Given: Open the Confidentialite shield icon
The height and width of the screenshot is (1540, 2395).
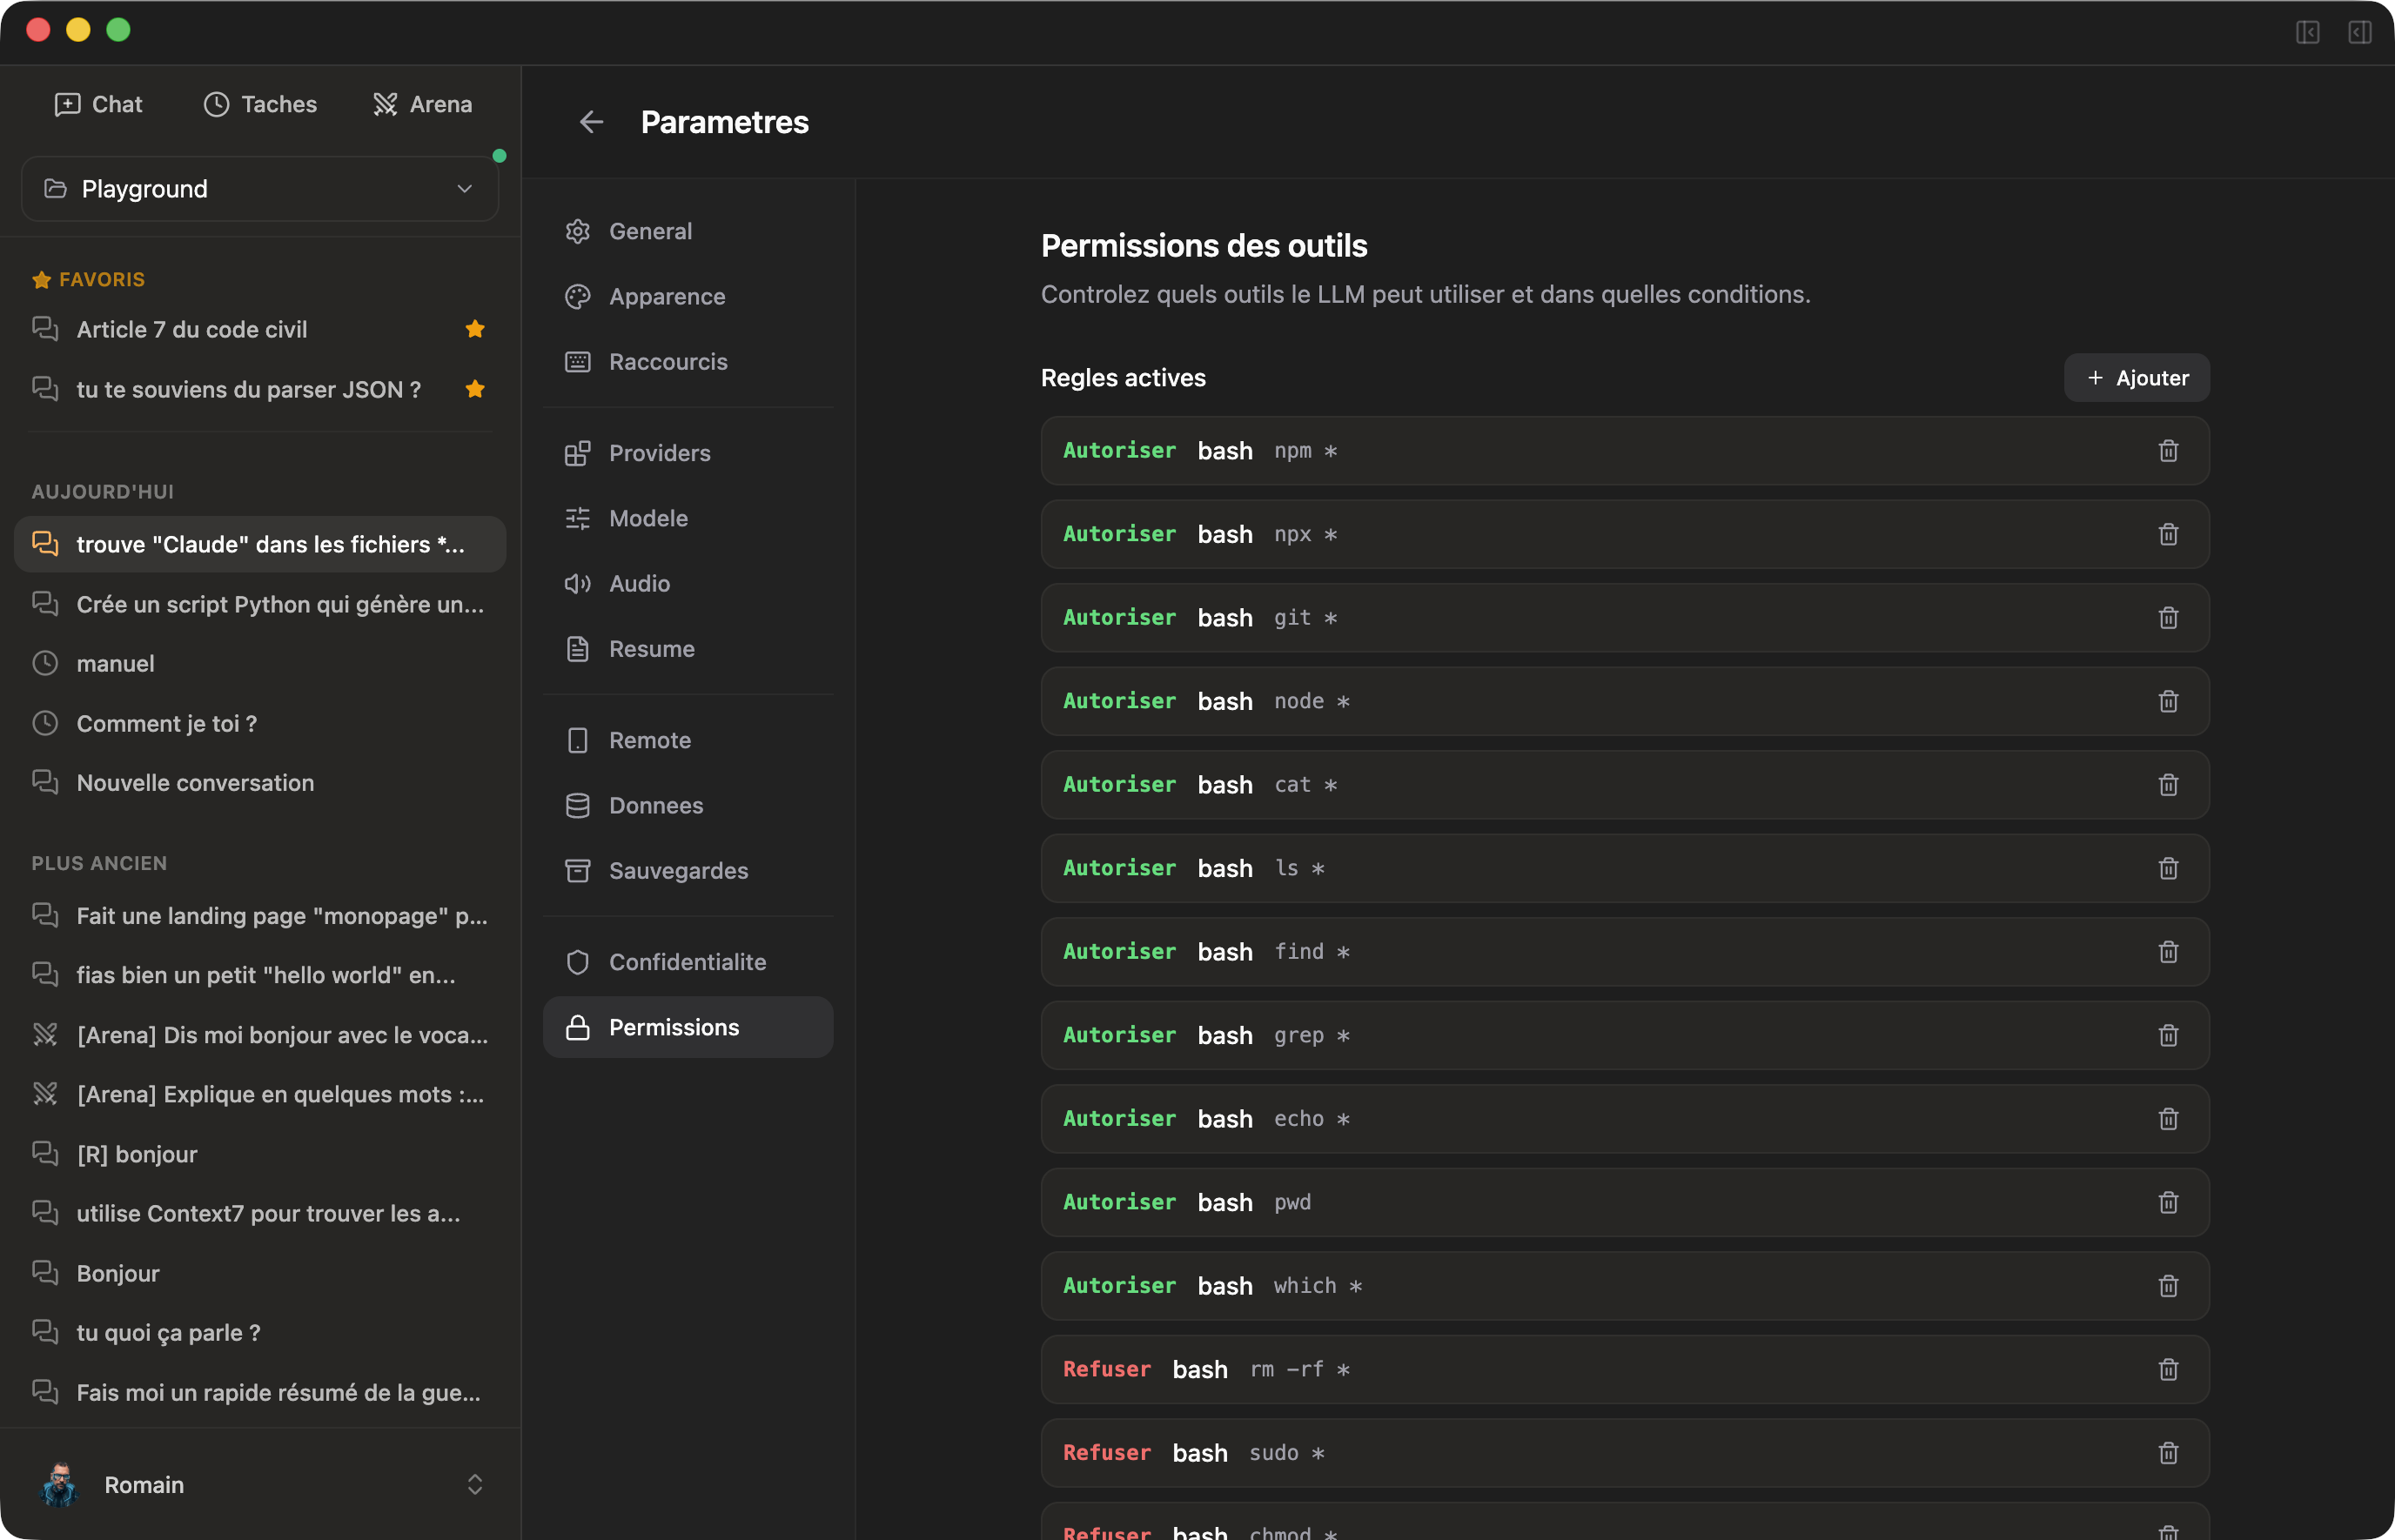Looking at the screenshot, I should click(578, 961).
